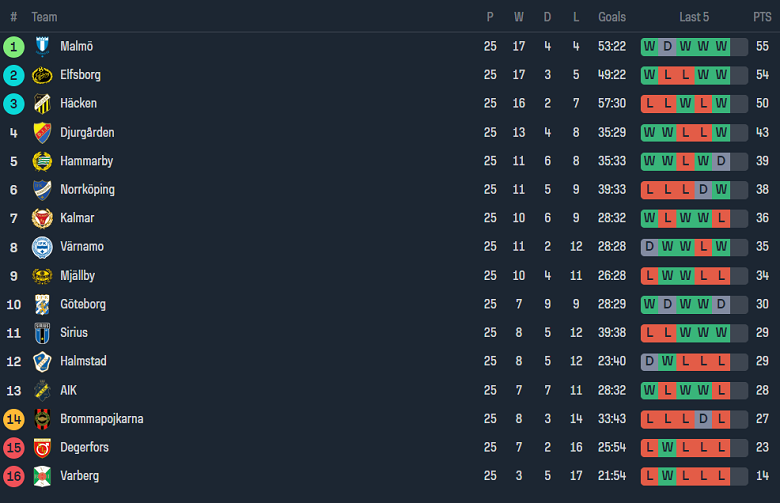This screenshot has height=503, width=780.
Task: Open the Brommapojkarna team link
Action: pyautogui.click(x=101, y=419)
